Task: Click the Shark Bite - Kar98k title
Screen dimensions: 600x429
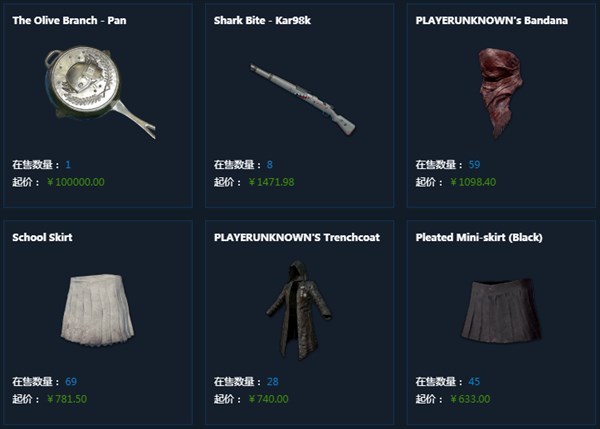Action: [262, 20]
